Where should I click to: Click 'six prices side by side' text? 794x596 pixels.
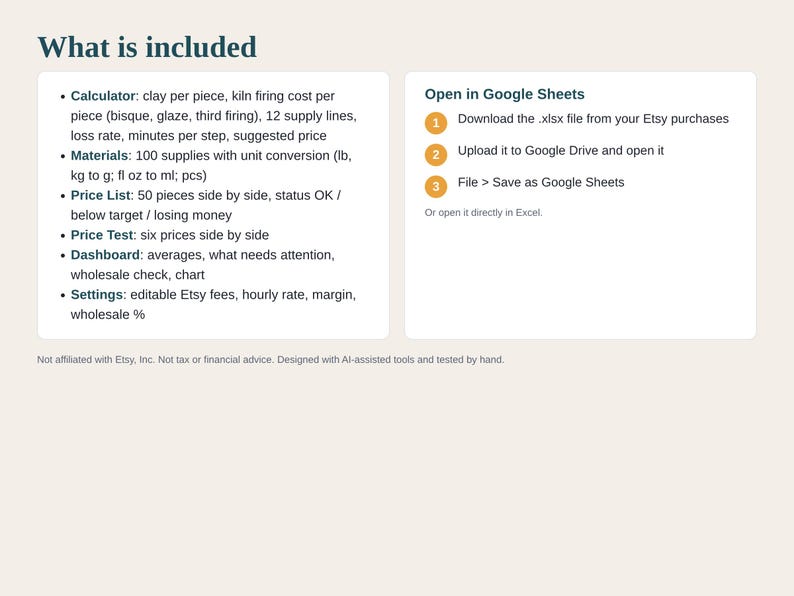coord(205,235)
